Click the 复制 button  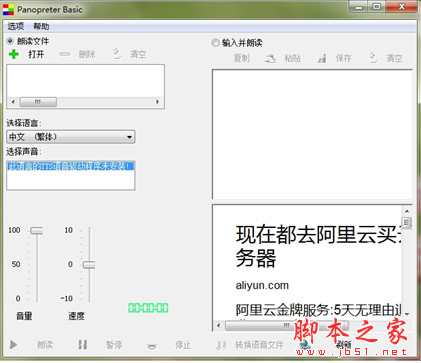coord(242,58)
